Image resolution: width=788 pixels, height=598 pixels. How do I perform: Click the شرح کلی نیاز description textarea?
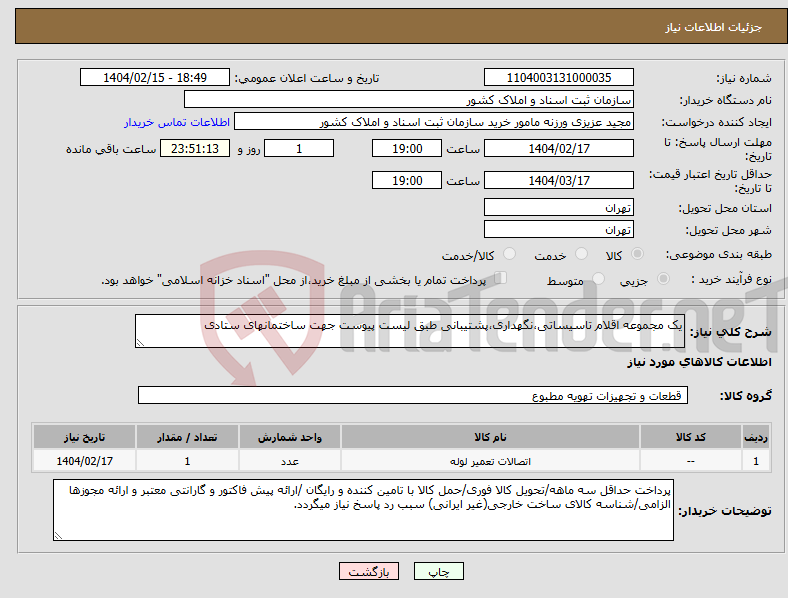click(410, 331)
